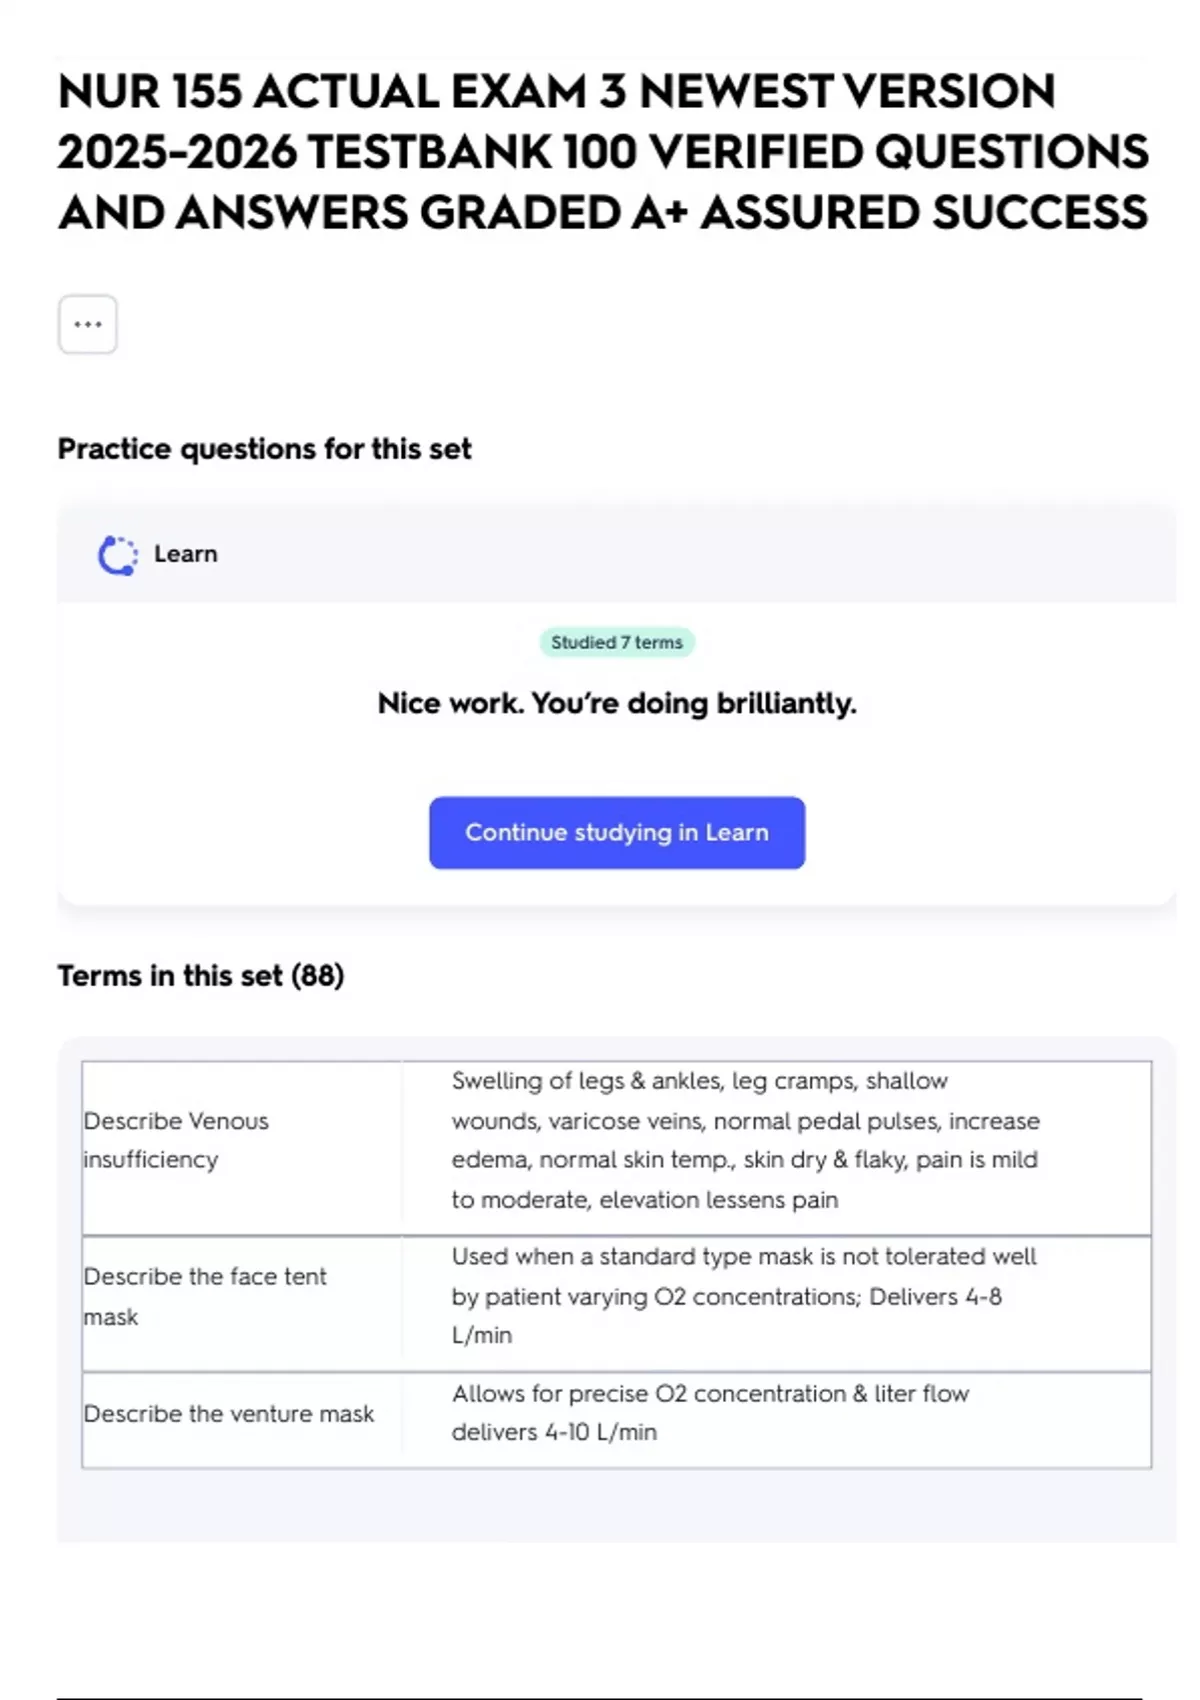The height and width of the screenshot is (1700, 1200).
Task: Click the Learn mode circular icon
Action: coord(117,555)
